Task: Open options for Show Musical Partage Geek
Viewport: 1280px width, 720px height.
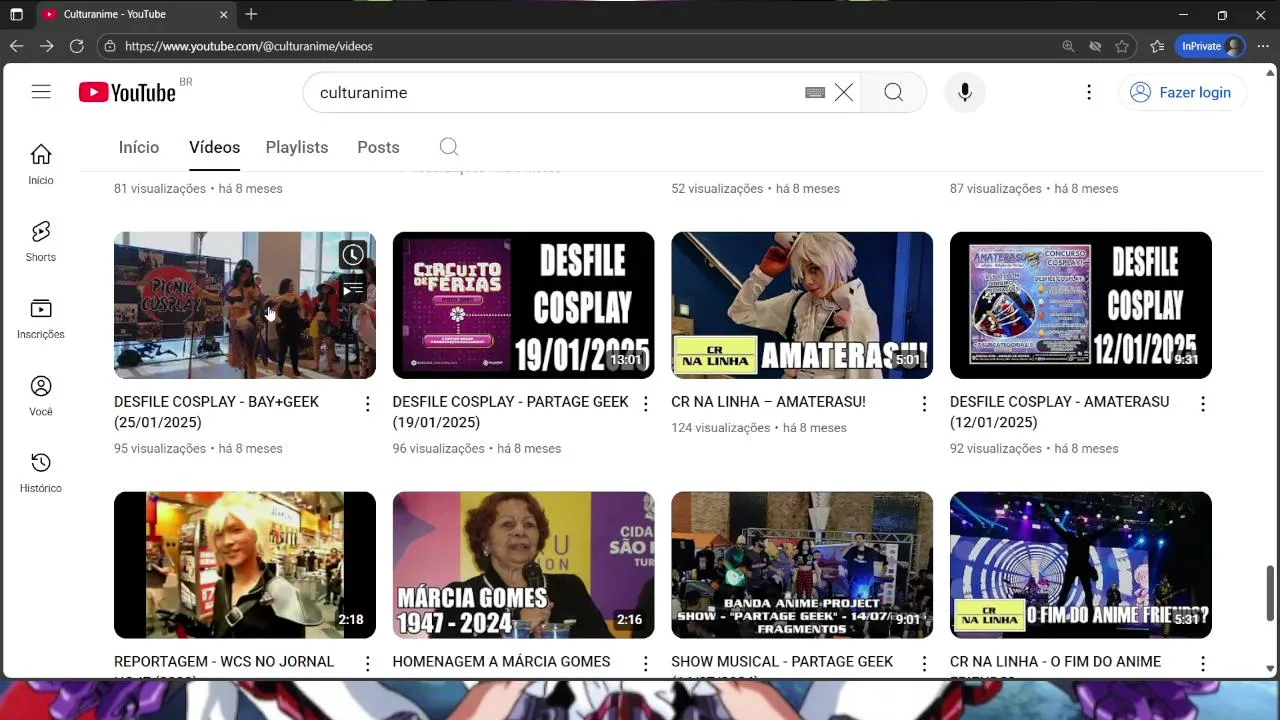Action: (x=925, y=664)
